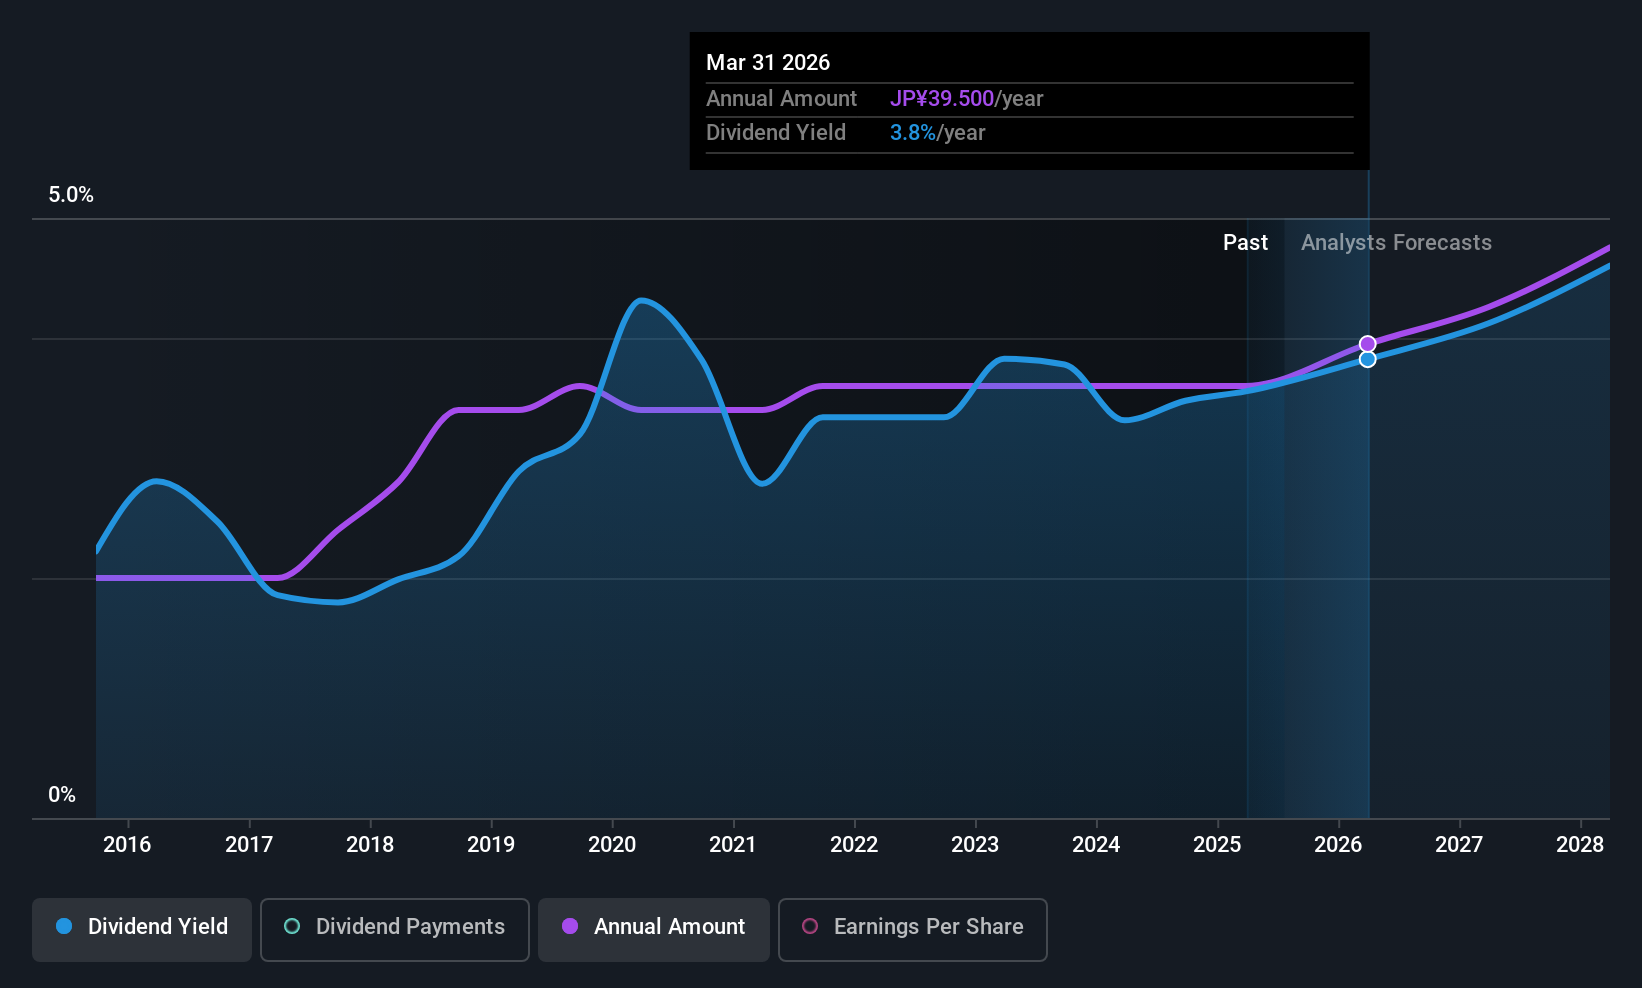Enable the Dividend Payments series

[395, 930]
